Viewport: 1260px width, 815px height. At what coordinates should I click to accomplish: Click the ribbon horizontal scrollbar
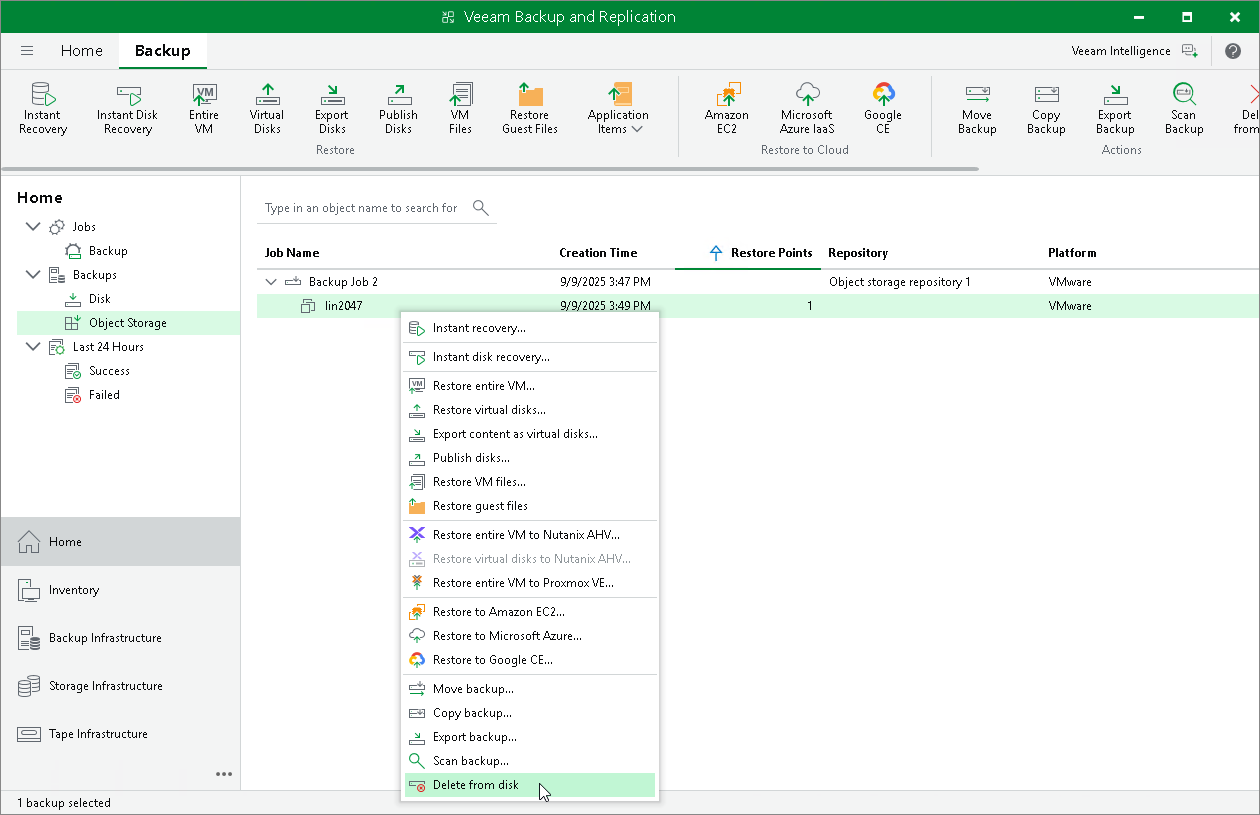tap(490, 168)
